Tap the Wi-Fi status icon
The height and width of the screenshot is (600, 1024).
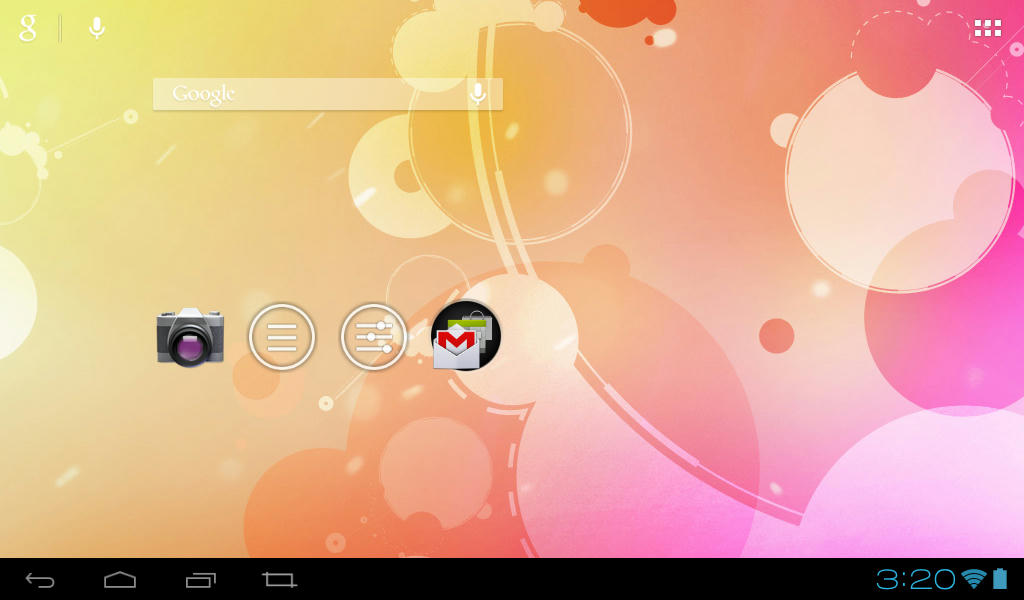click(x=974, y=578)
